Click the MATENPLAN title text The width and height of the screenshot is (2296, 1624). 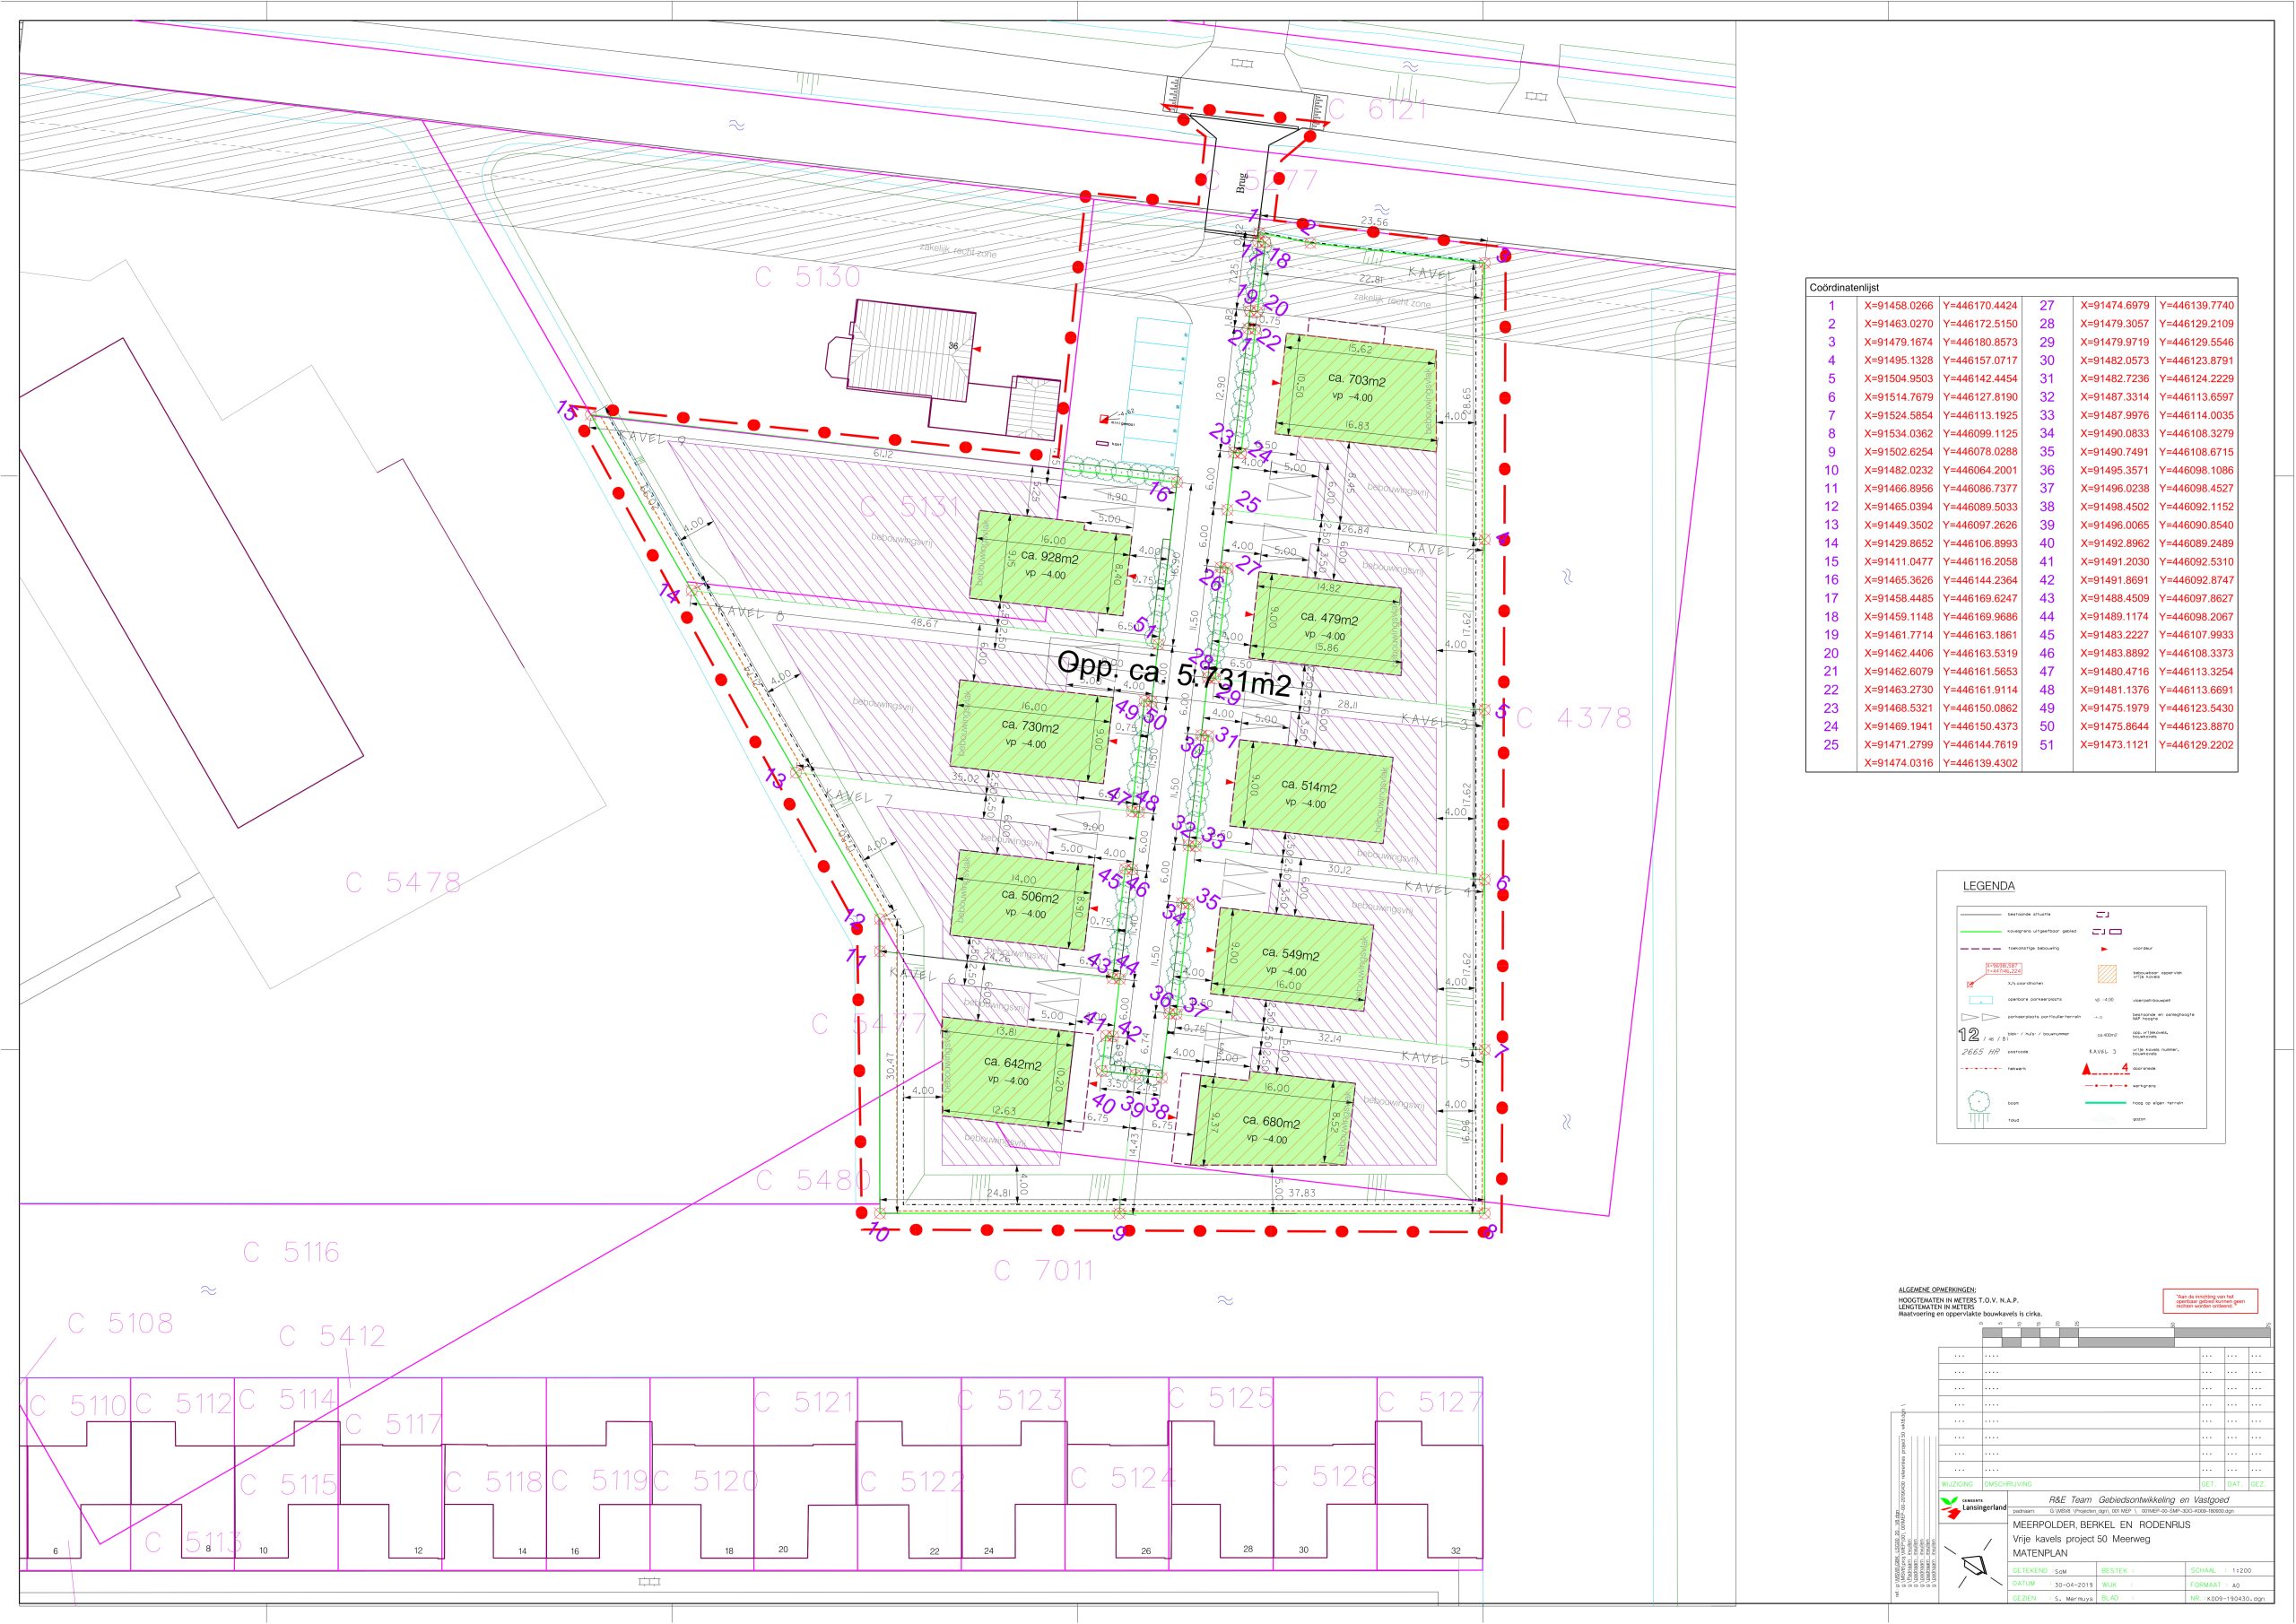tap(2040, 1553)
